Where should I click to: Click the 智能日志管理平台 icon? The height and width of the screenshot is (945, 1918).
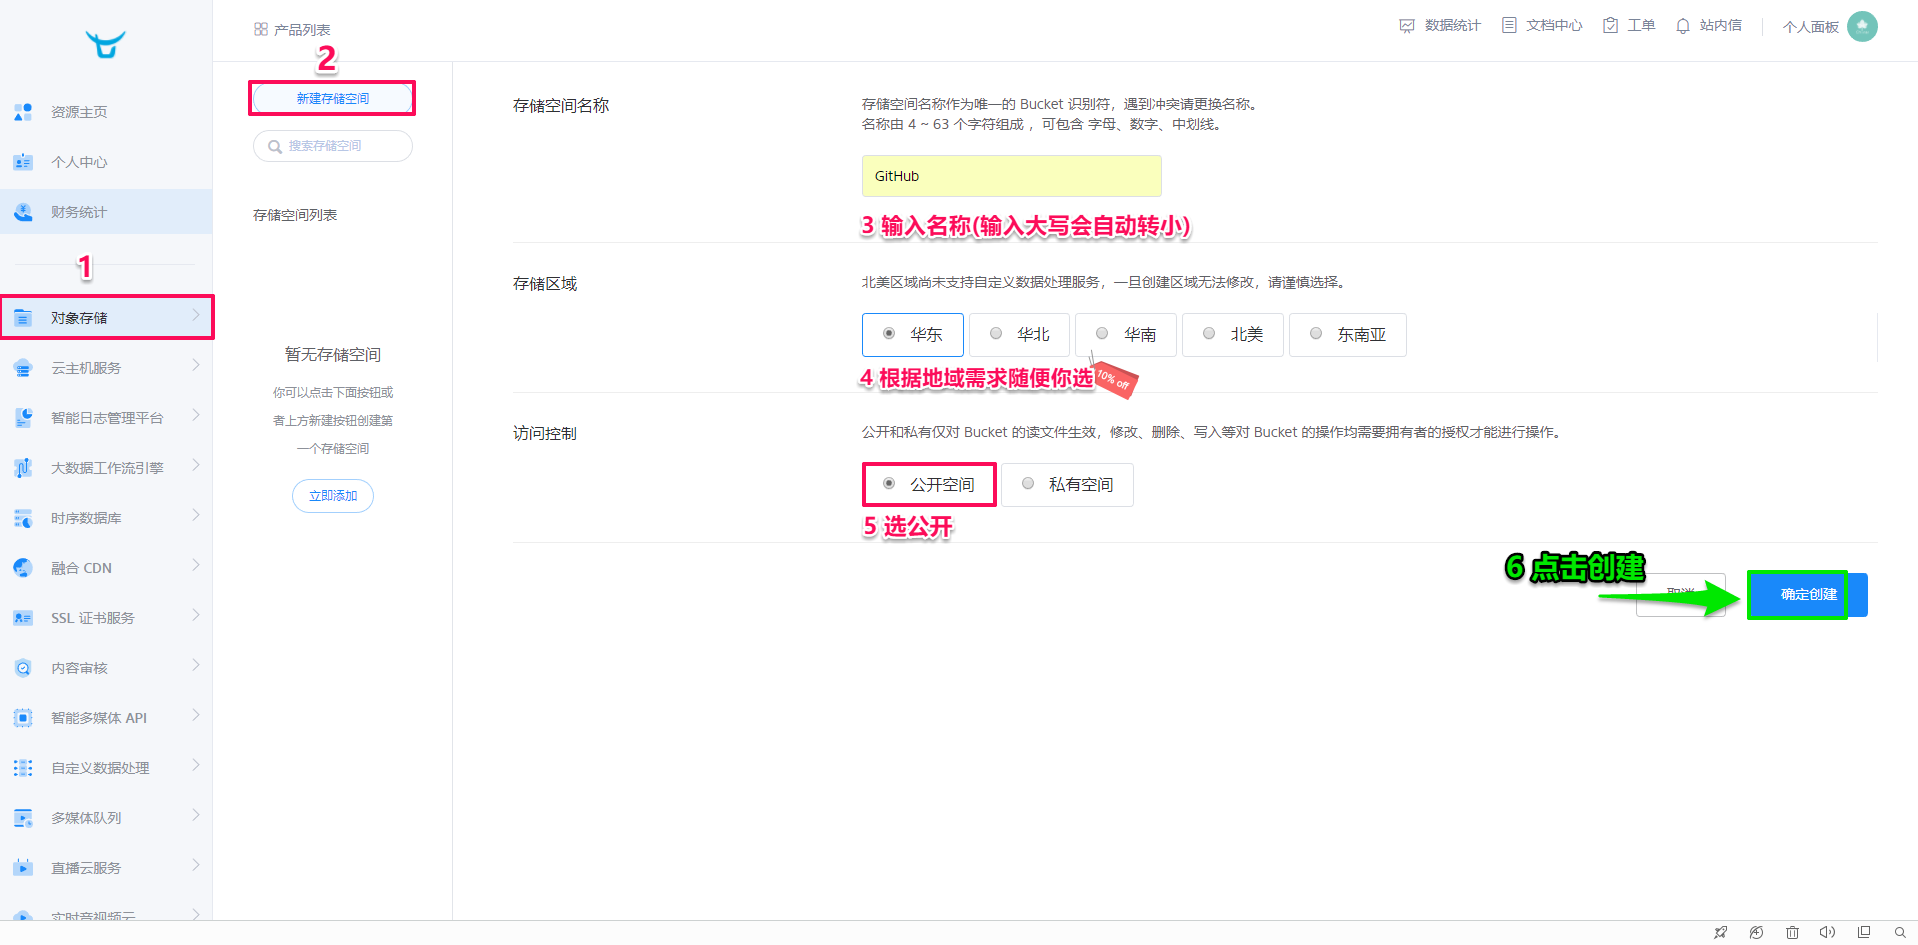(x=23, y=418)
